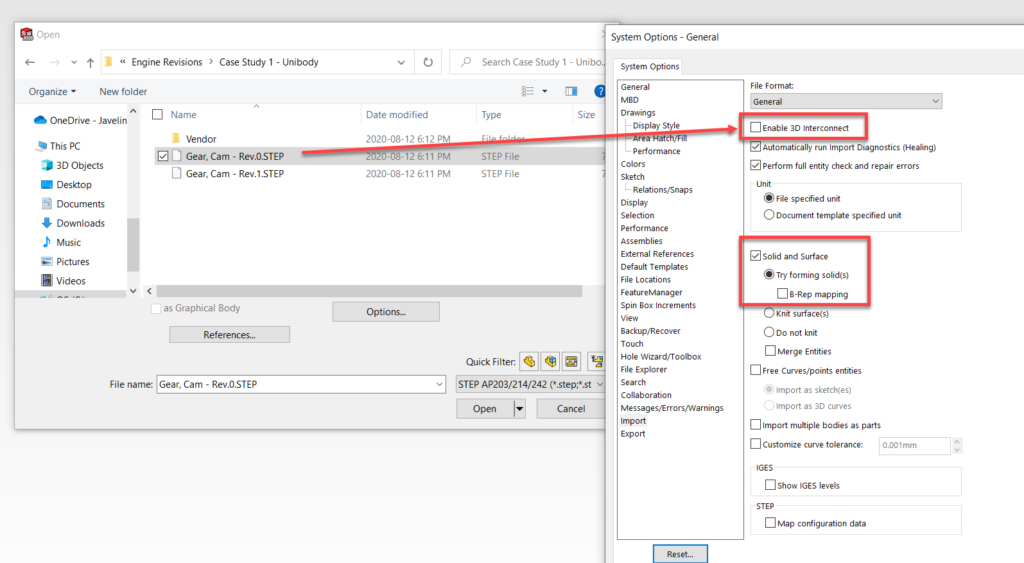Enable Show IGES levels
The height and width of the screenshot is (563, 1024).
tap(771, 485)
